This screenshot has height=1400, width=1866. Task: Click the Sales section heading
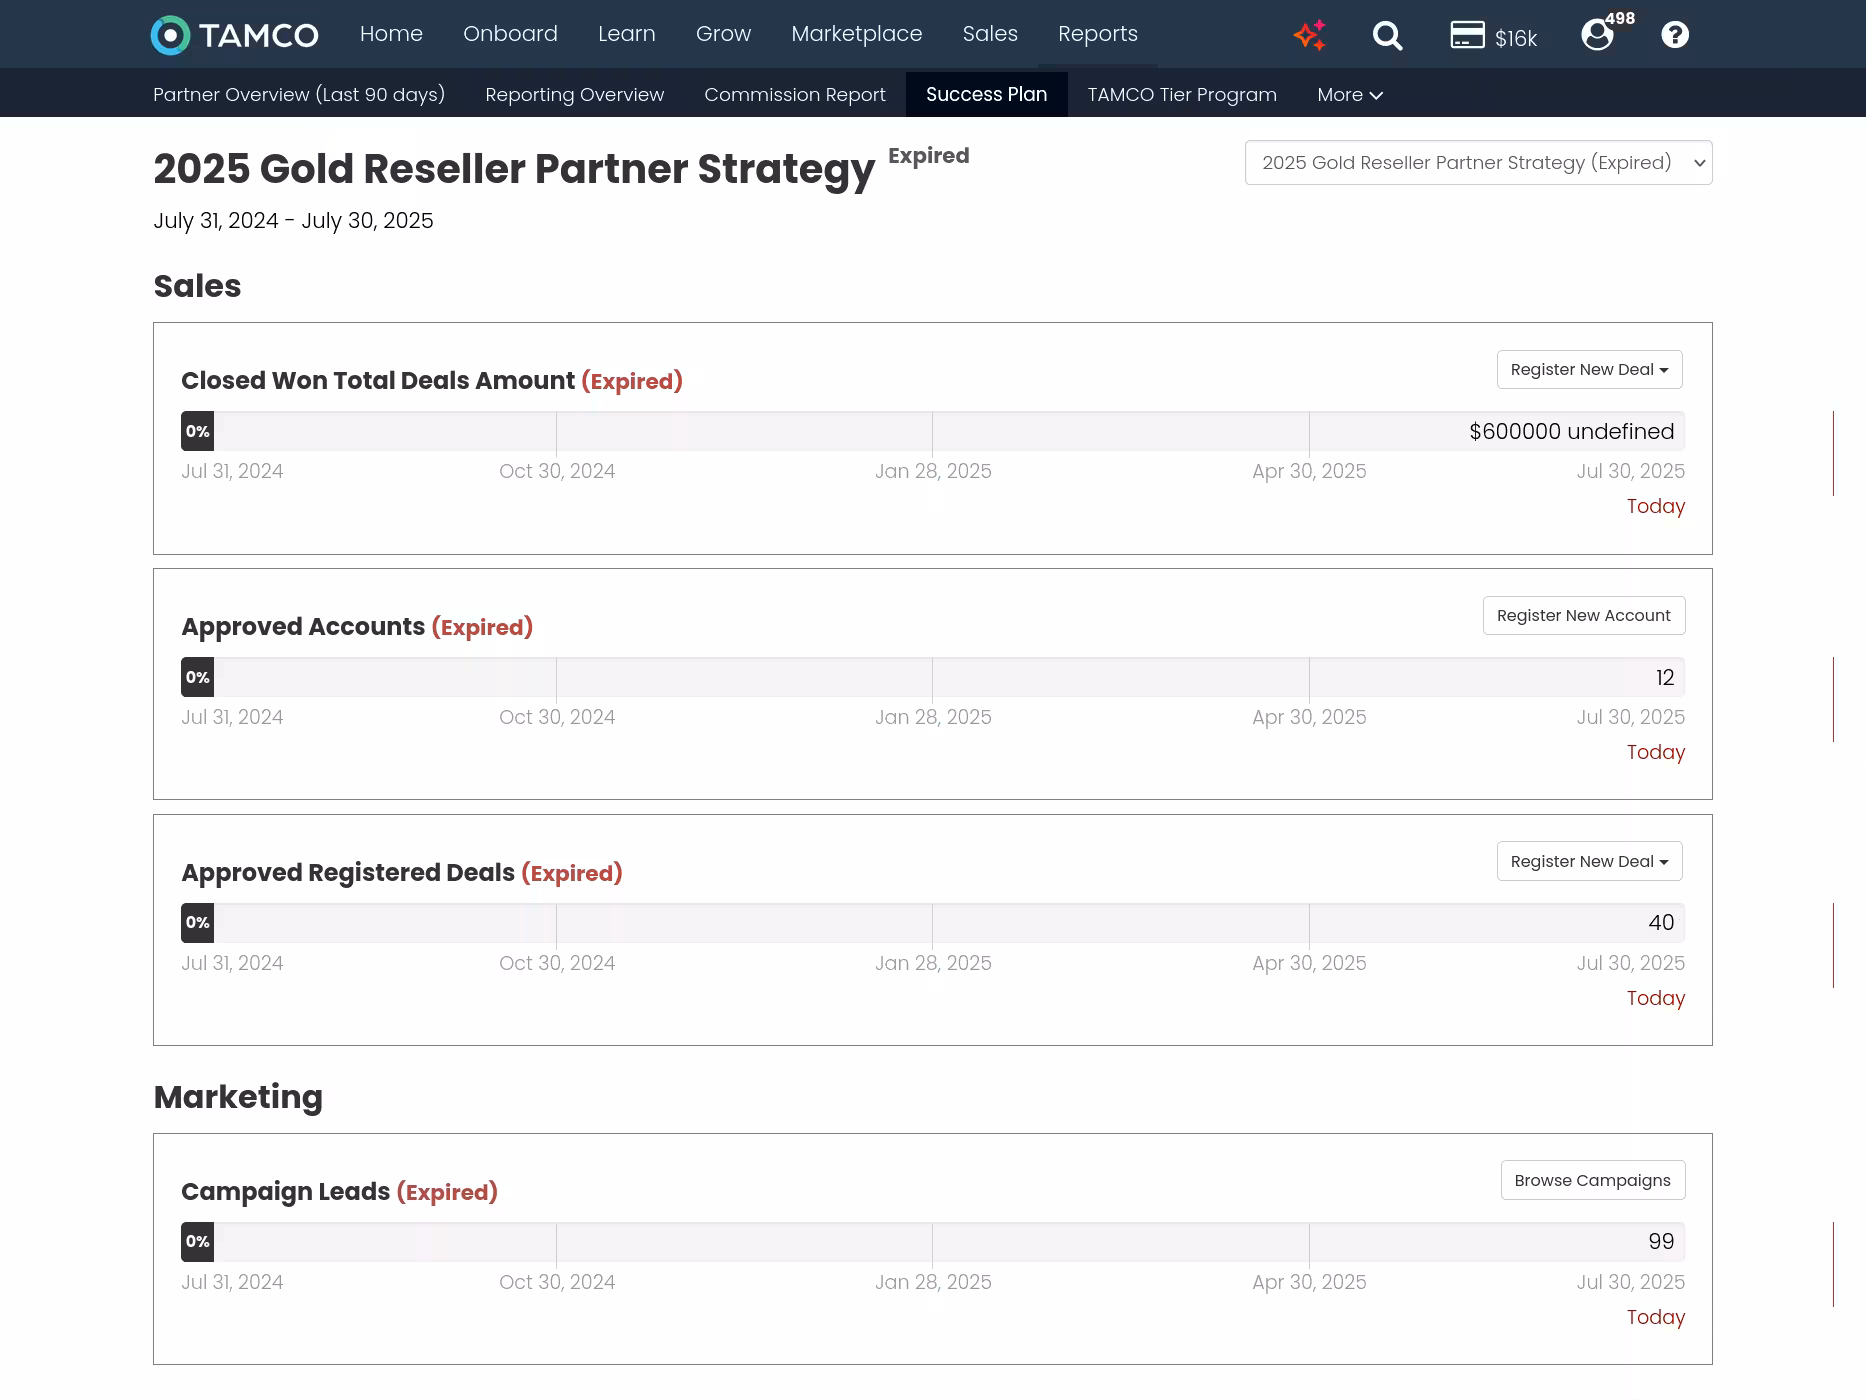coord(197,286)
